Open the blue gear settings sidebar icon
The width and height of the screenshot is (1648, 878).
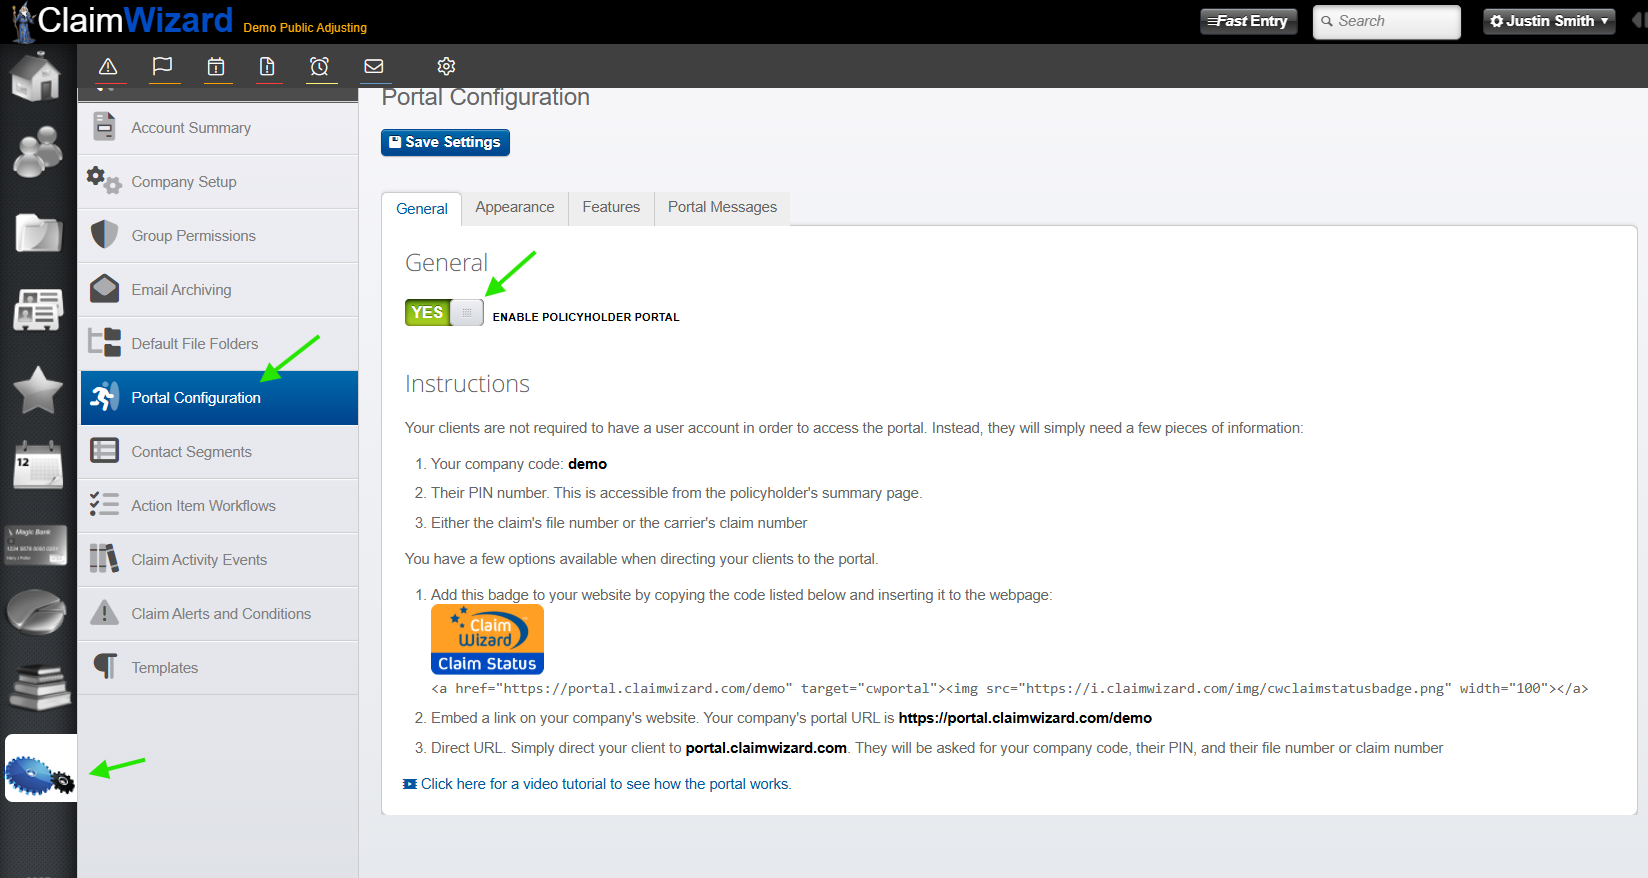(x=40, y=769)
